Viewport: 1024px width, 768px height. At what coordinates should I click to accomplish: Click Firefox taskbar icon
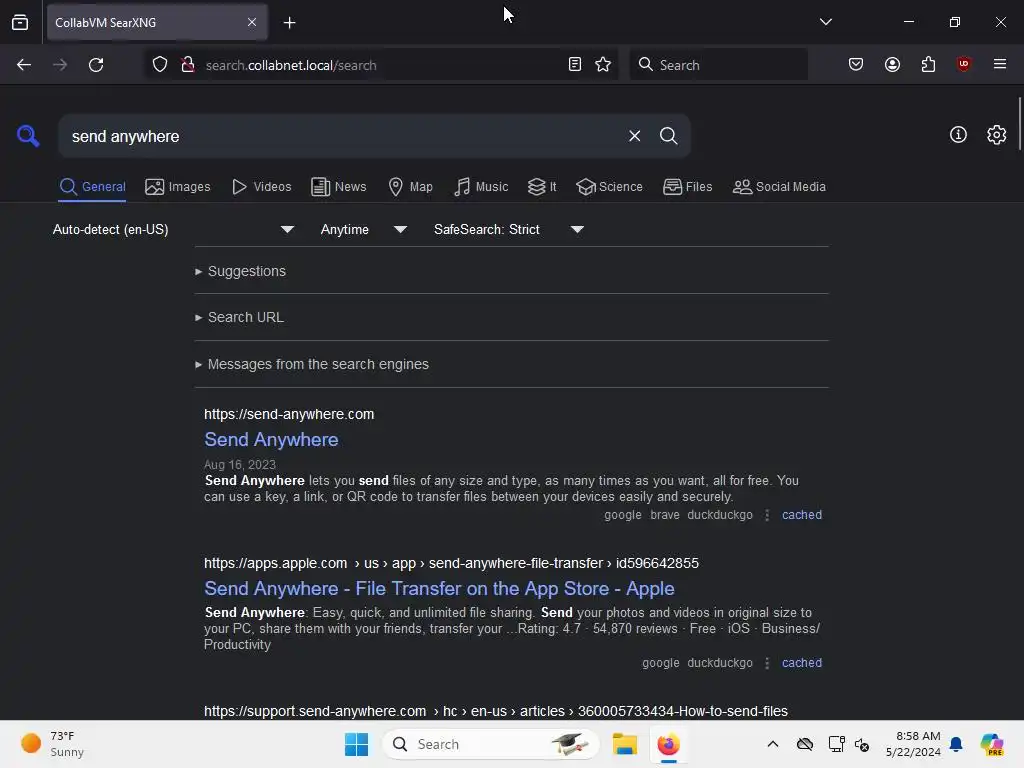[668, 744]
